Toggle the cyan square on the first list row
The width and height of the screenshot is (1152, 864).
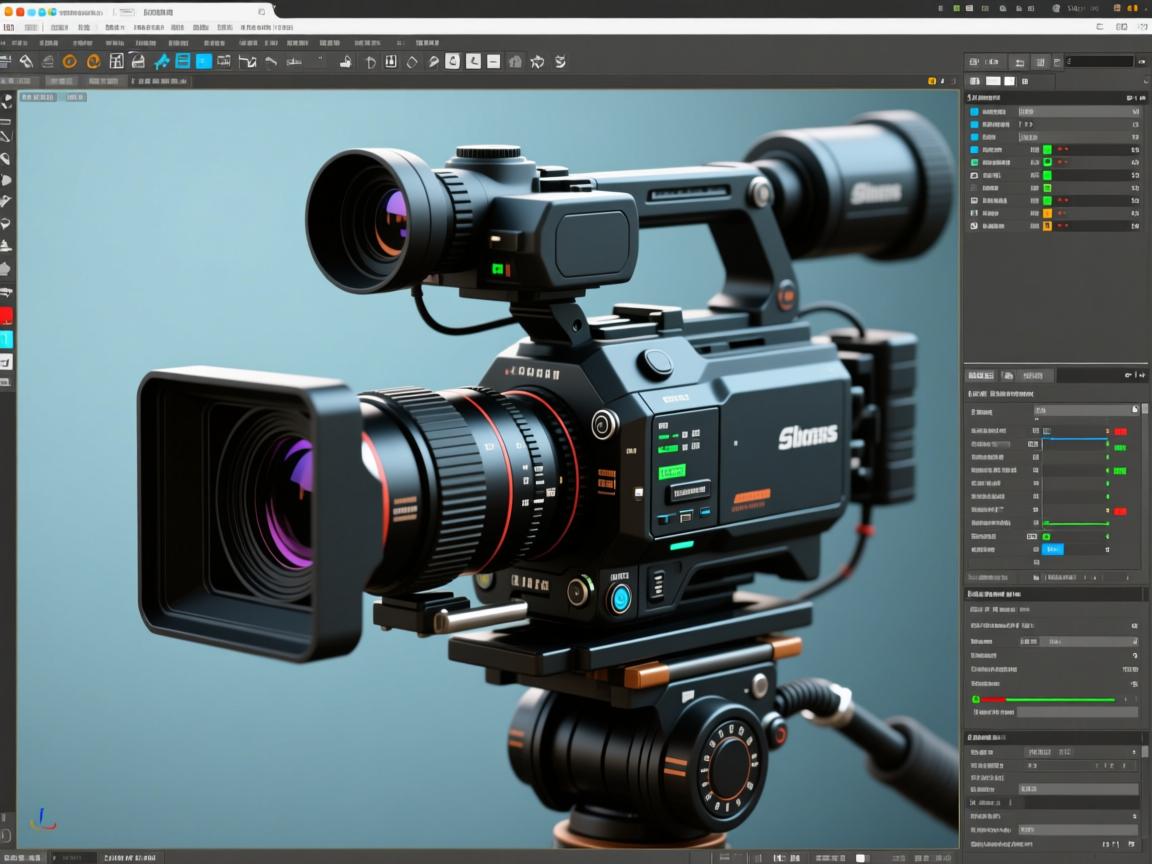point(975,112)
